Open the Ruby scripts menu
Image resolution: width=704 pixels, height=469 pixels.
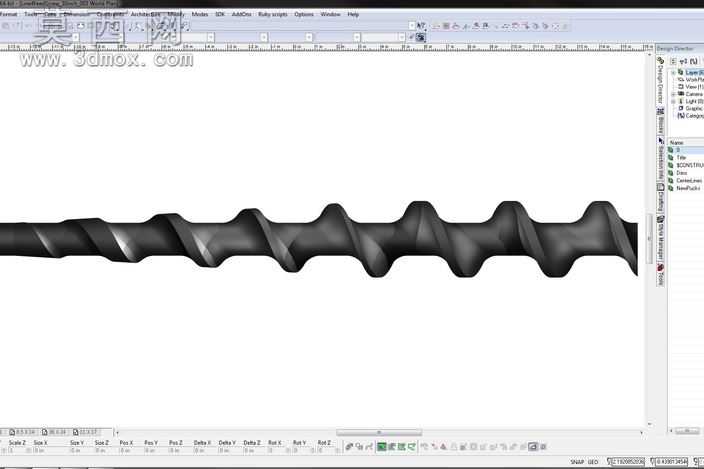(273, 14)
